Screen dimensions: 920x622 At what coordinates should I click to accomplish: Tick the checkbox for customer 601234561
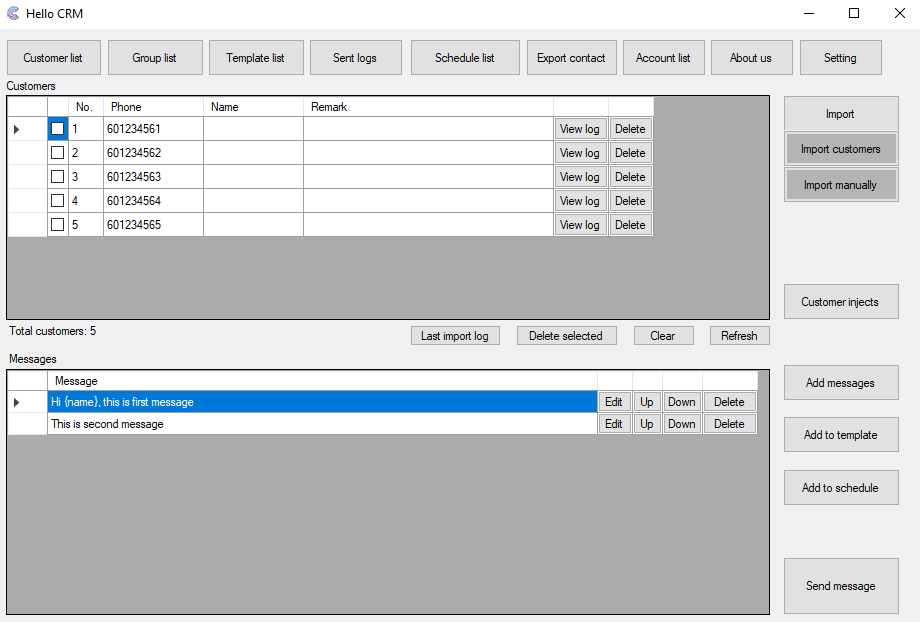(58, 129)
